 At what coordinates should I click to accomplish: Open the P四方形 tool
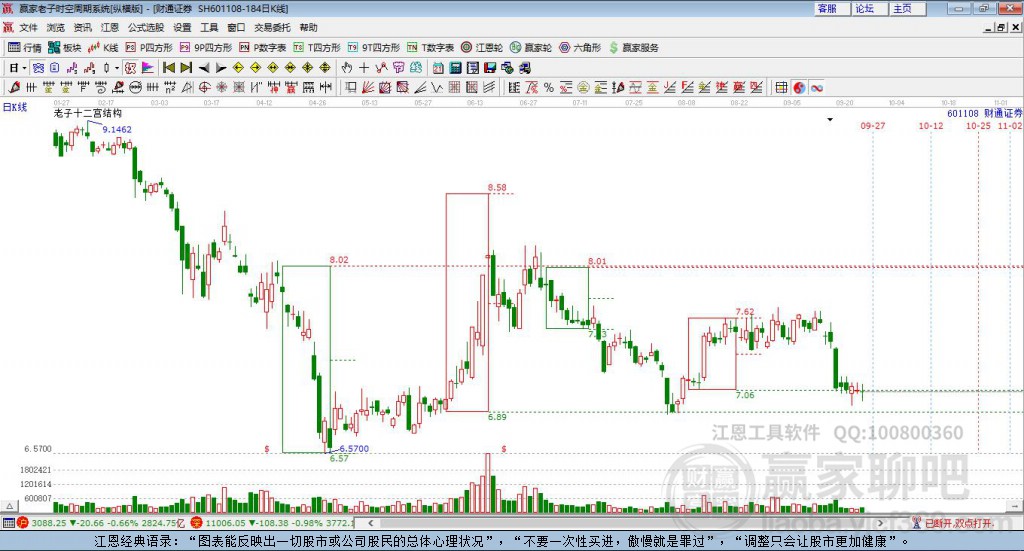click(149, 48)
